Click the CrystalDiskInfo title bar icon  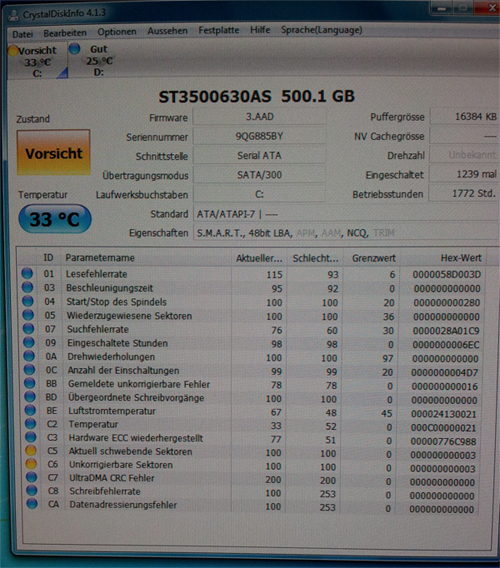[x=14, y=15]
